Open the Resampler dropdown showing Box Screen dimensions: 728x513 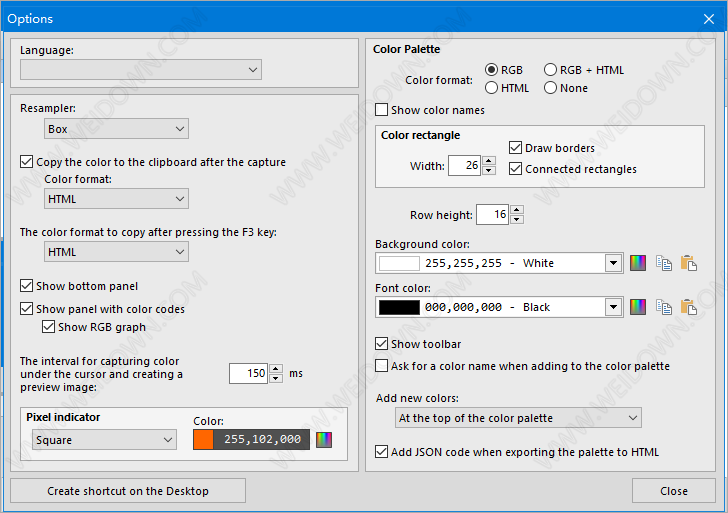point(116,129)
